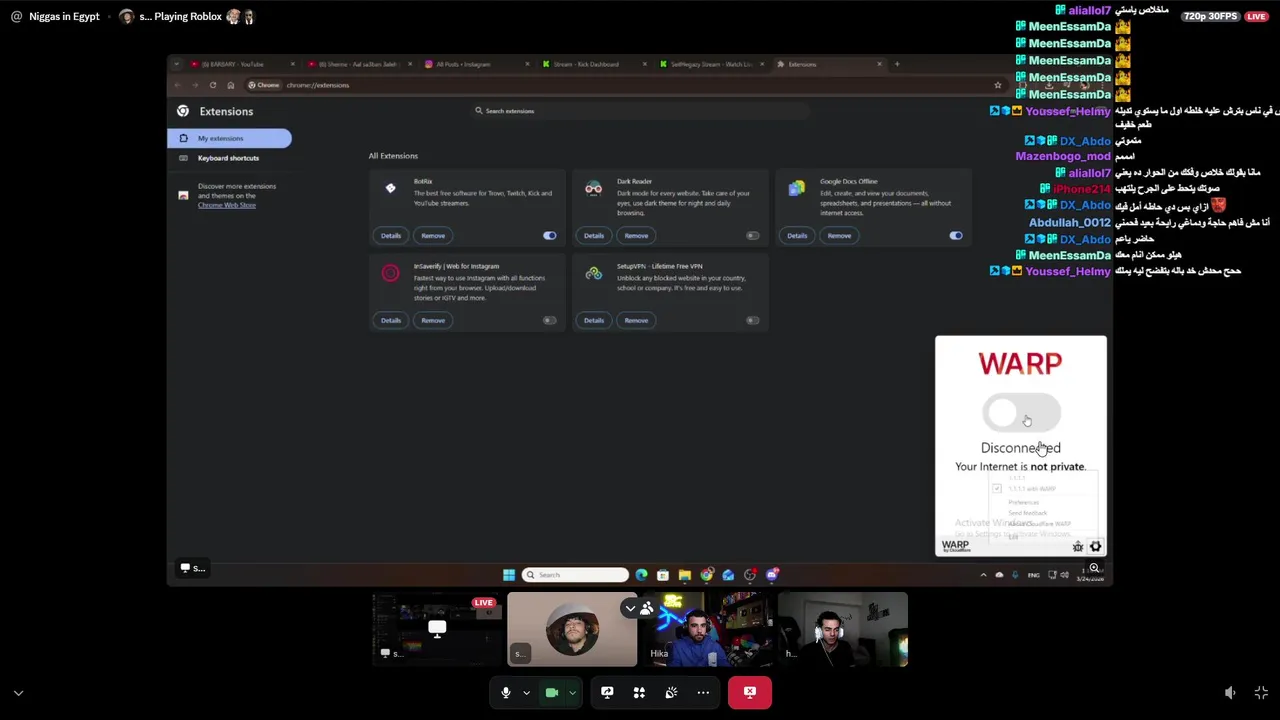Open the soundboard button
This screenshot has width=1280, height=720.
(671, 692)
